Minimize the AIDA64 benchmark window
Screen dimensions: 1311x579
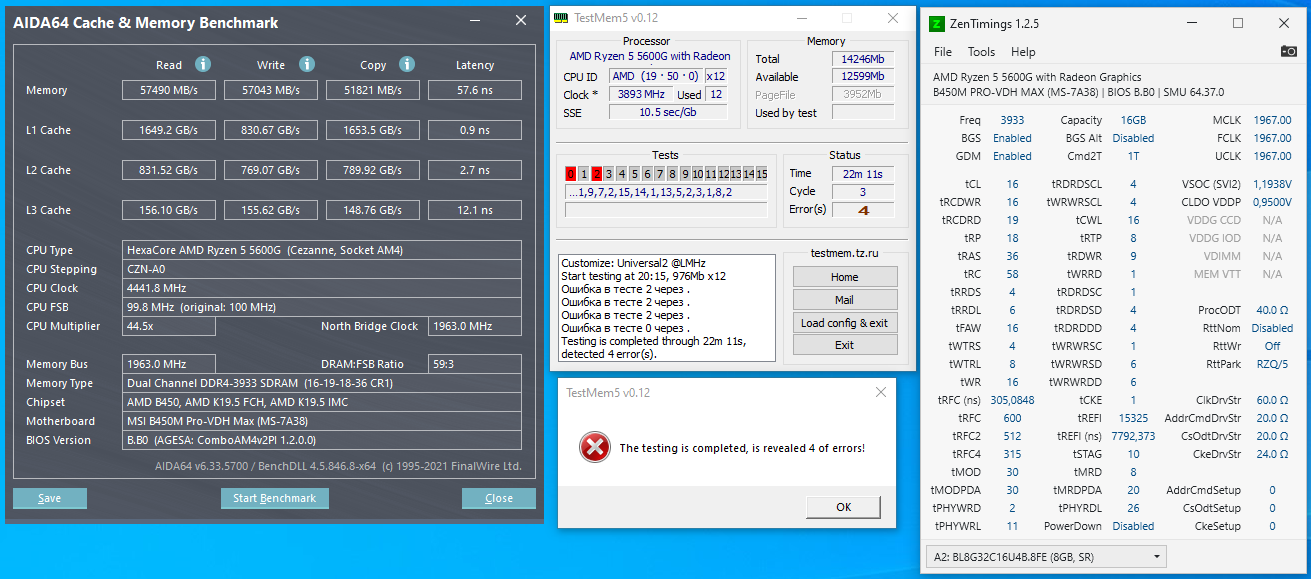point(474,21)
